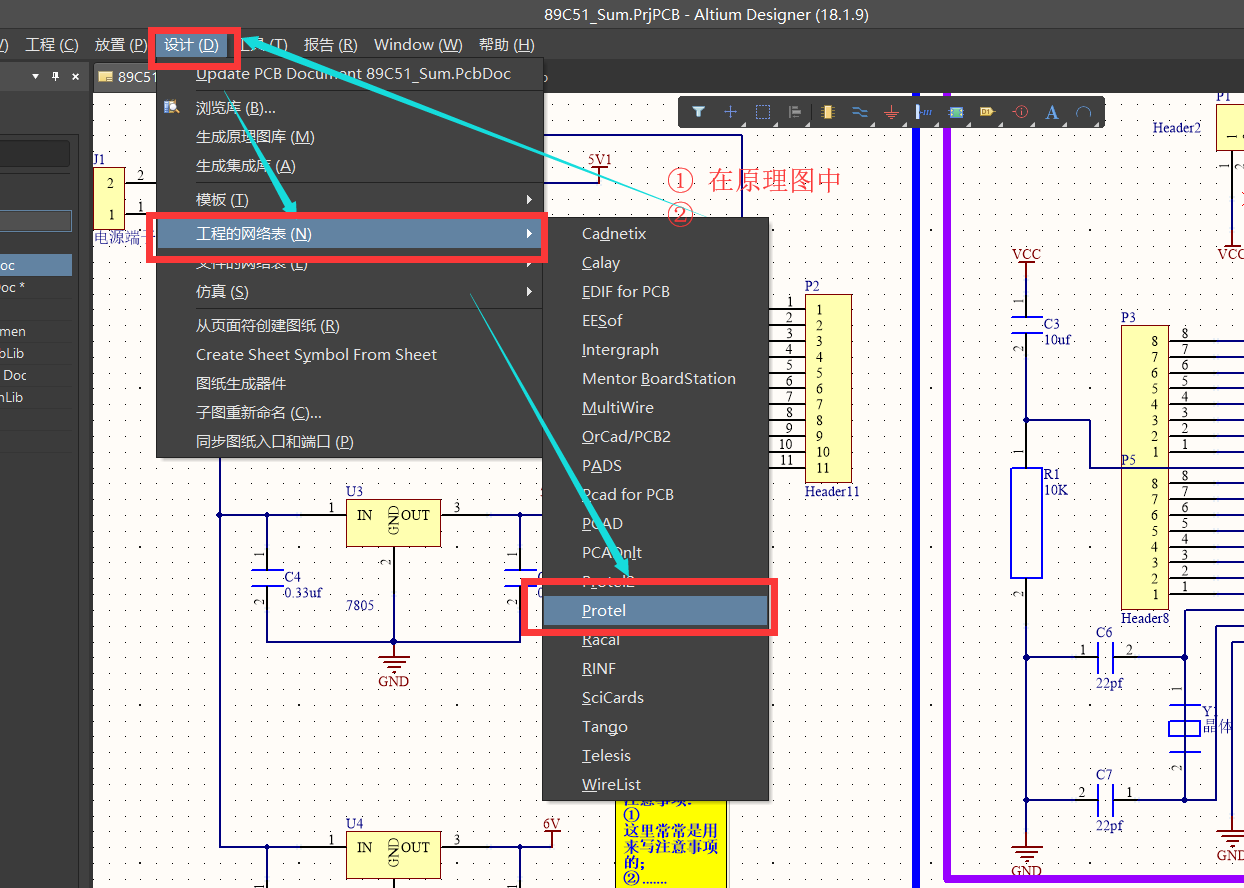Click the GND power port icon
1244x888 pixels.
891,112
